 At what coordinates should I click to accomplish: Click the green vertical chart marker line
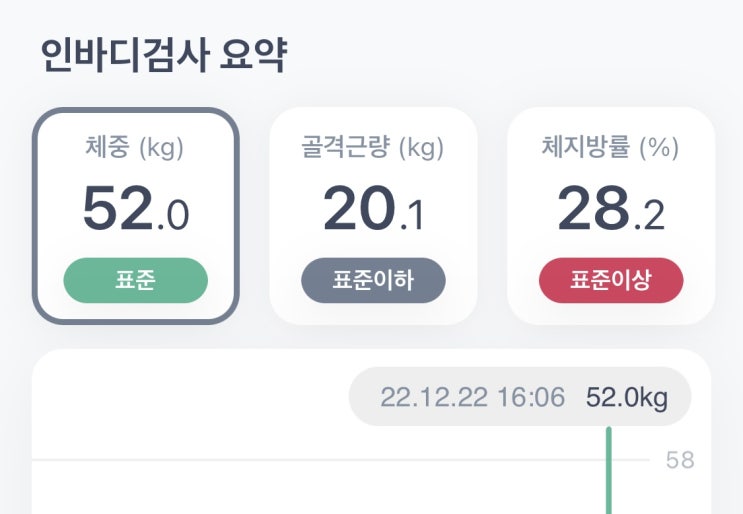pyautogui.click(x=607, y=480)
